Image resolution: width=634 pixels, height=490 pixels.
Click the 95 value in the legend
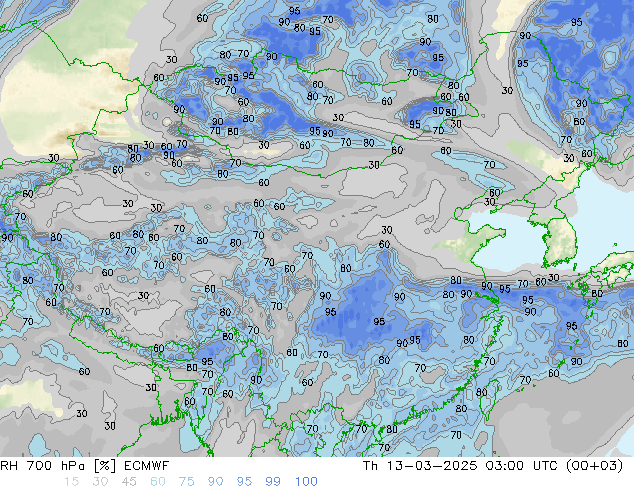pyautogui.click(x=244, y=482)
